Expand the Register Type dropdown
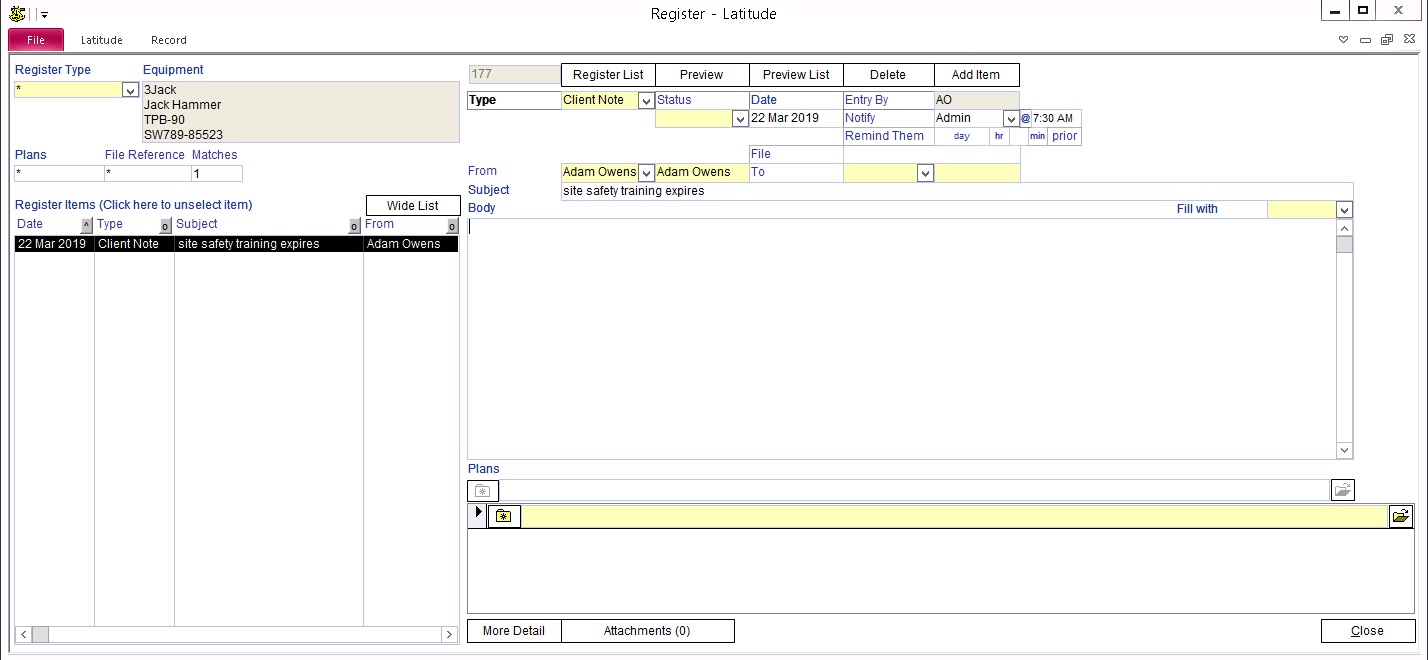Image resolution: width=1428 pixels, height=660 pixels. tap(130, 90)
